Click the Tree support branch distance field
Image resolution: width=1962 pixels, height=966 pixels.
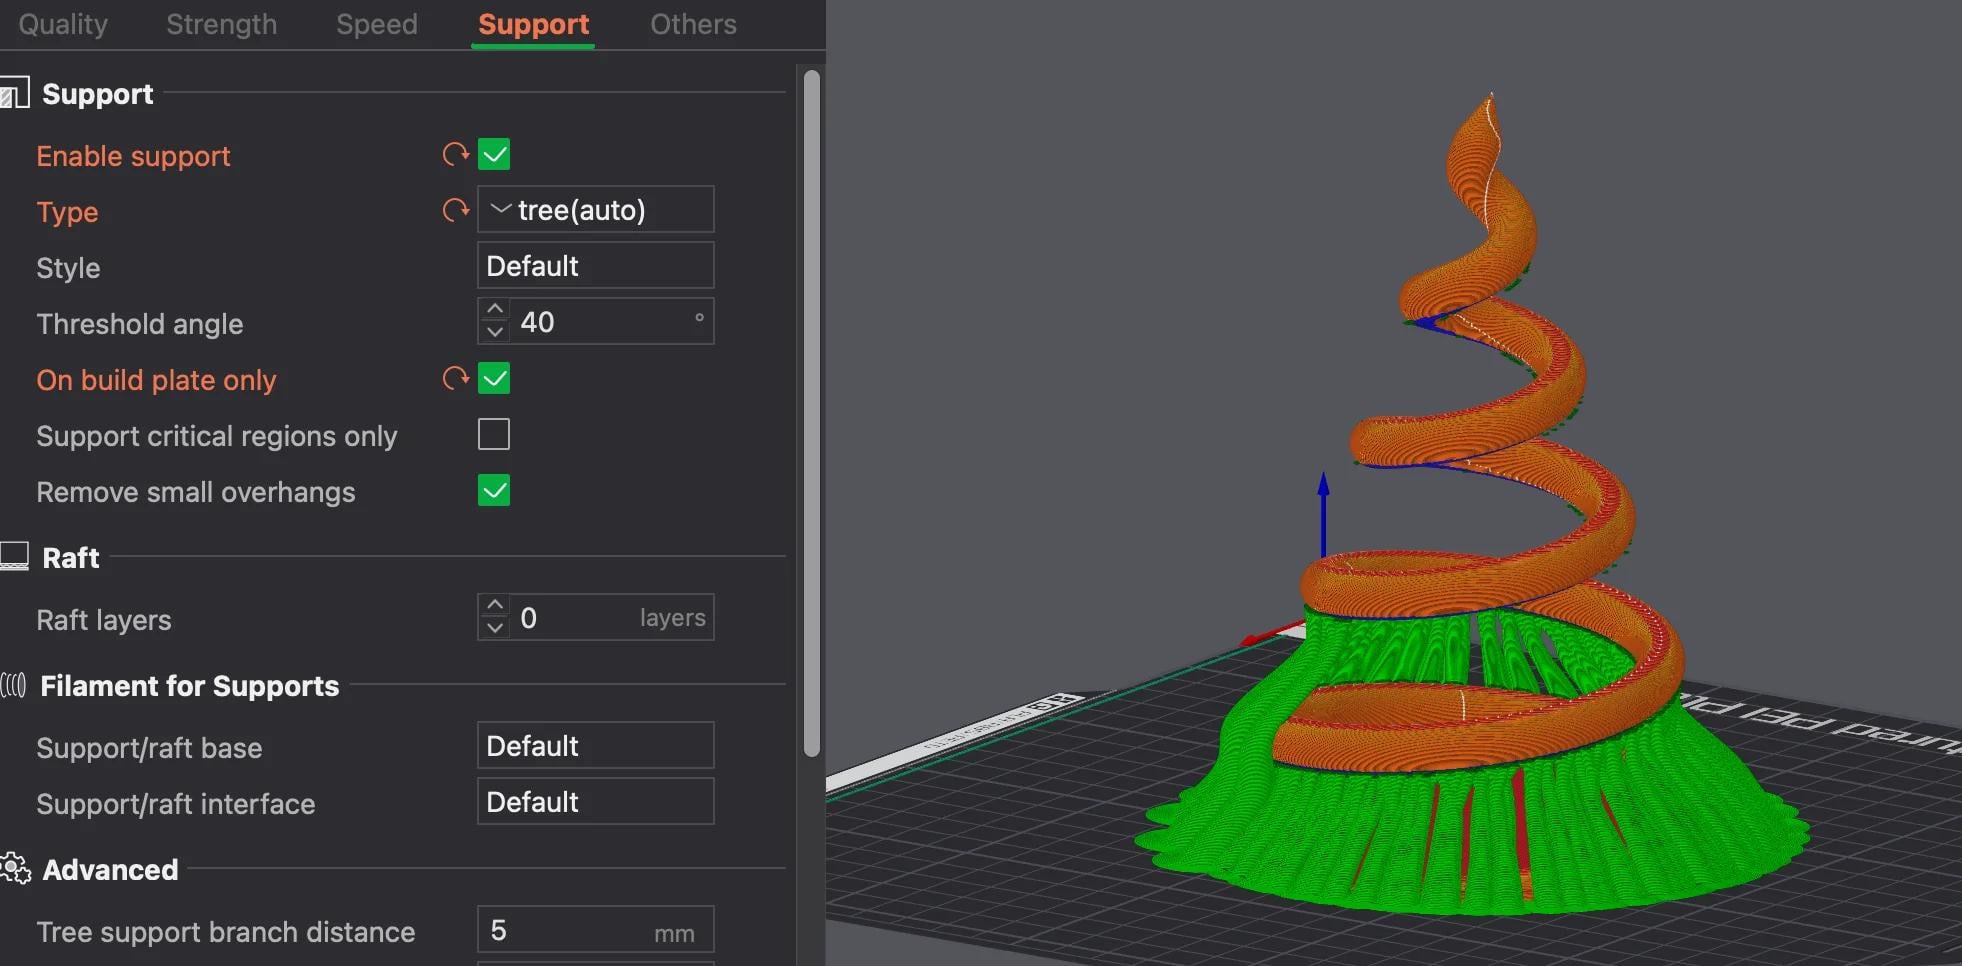click(x=570, y=931)
